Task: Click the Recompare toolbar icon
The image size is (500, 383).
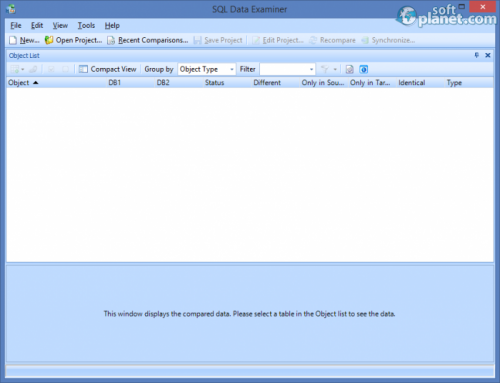Action: point(313,40)
